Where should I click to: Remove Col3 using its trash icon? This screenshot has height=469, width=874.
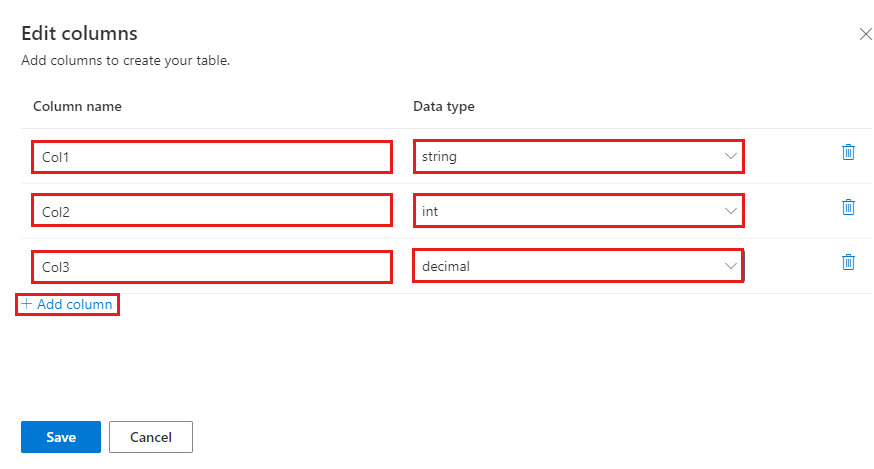(848, 262)
